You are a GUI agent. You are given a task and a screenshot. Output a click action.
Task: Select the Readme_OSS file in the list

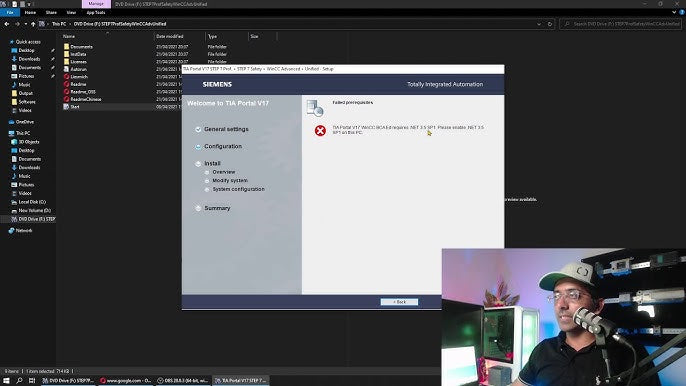pyautogui.click(x=83, y=91)
